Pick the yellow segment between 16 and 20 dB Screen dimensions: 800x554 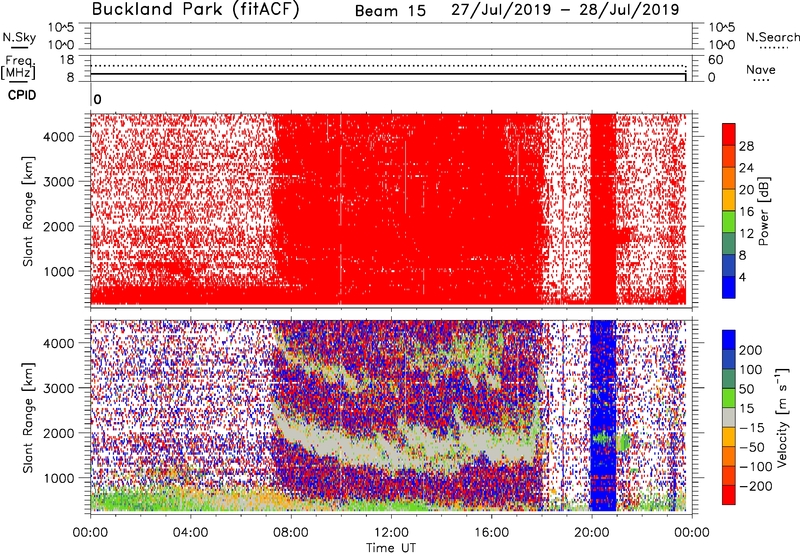729,199
